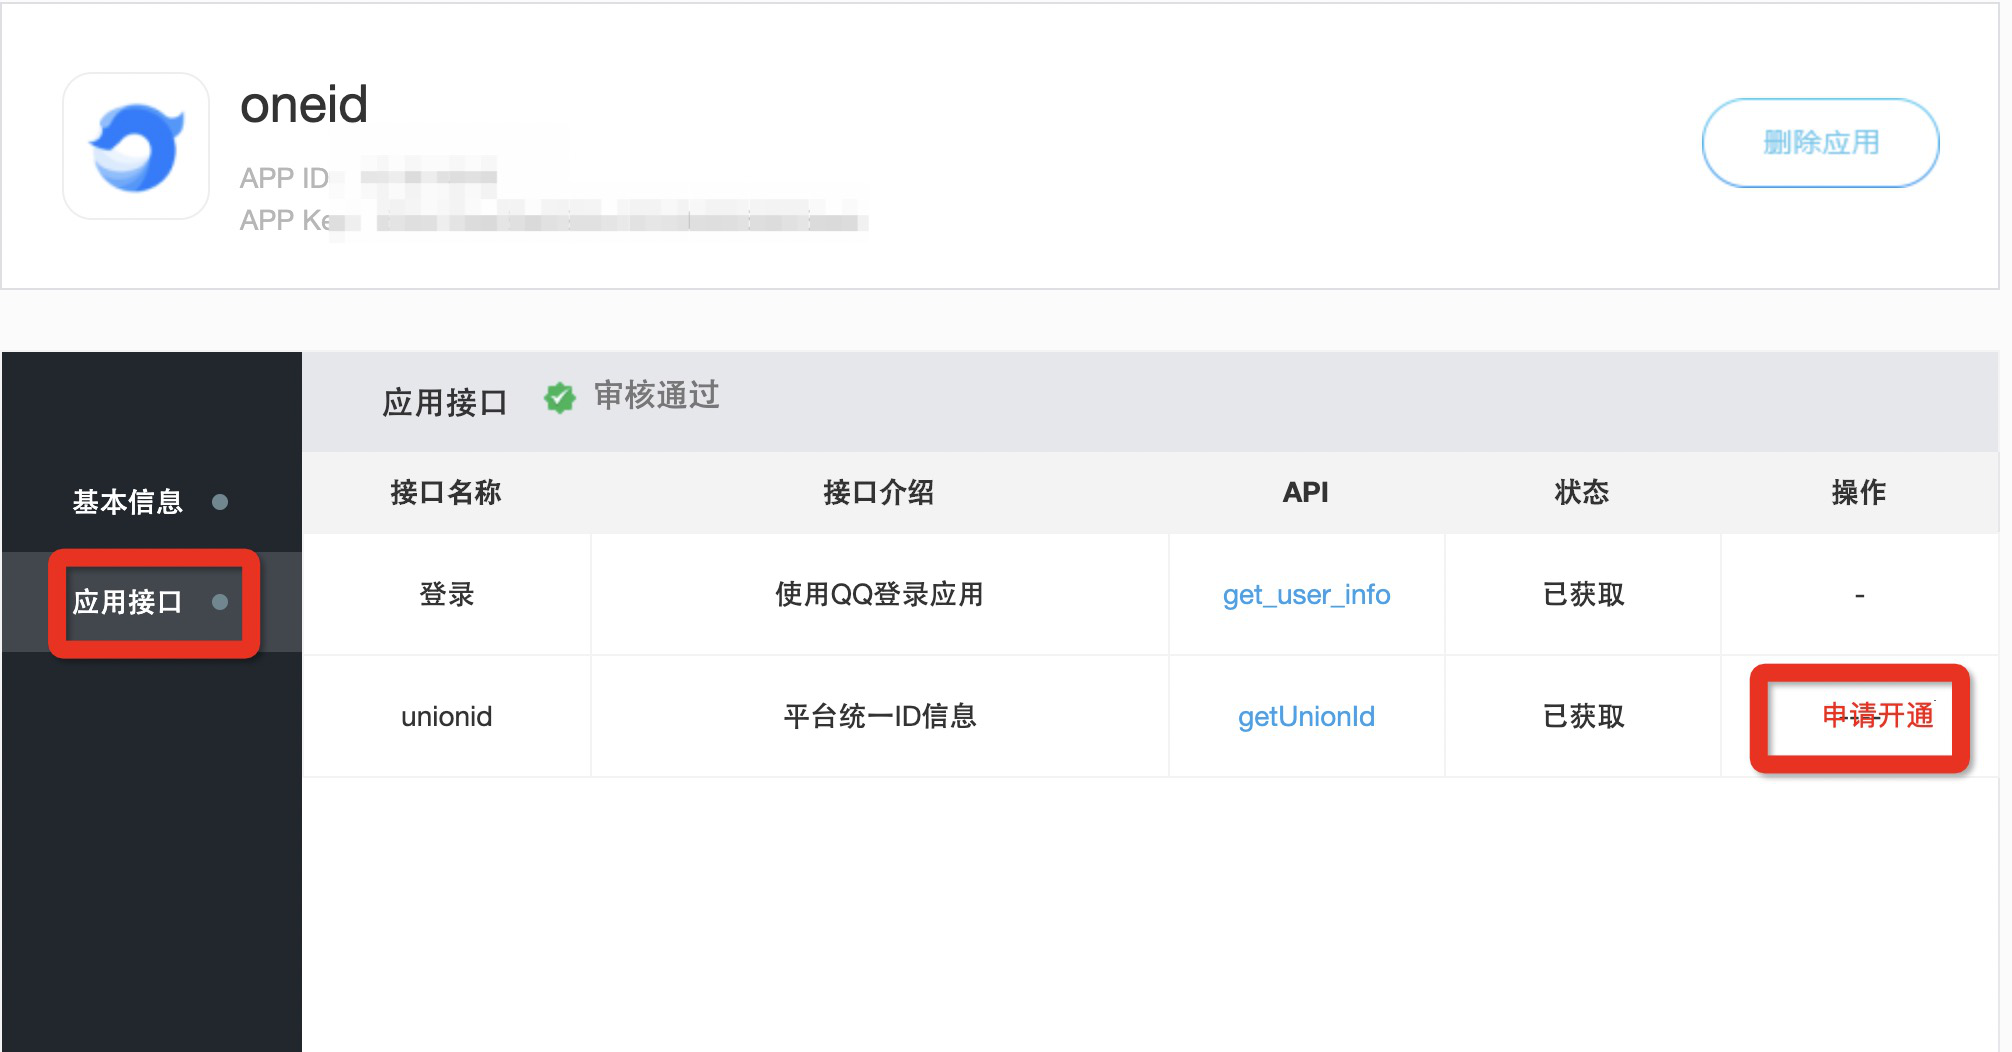The image size is (2012, 1052).
Task: Click the status dot beside 基本信息
Action: point(221,499)
